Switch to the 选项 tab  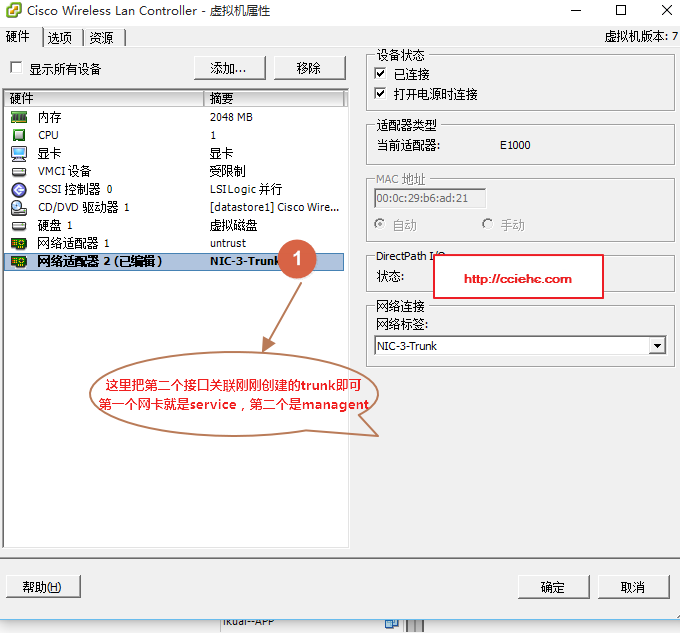60,37
